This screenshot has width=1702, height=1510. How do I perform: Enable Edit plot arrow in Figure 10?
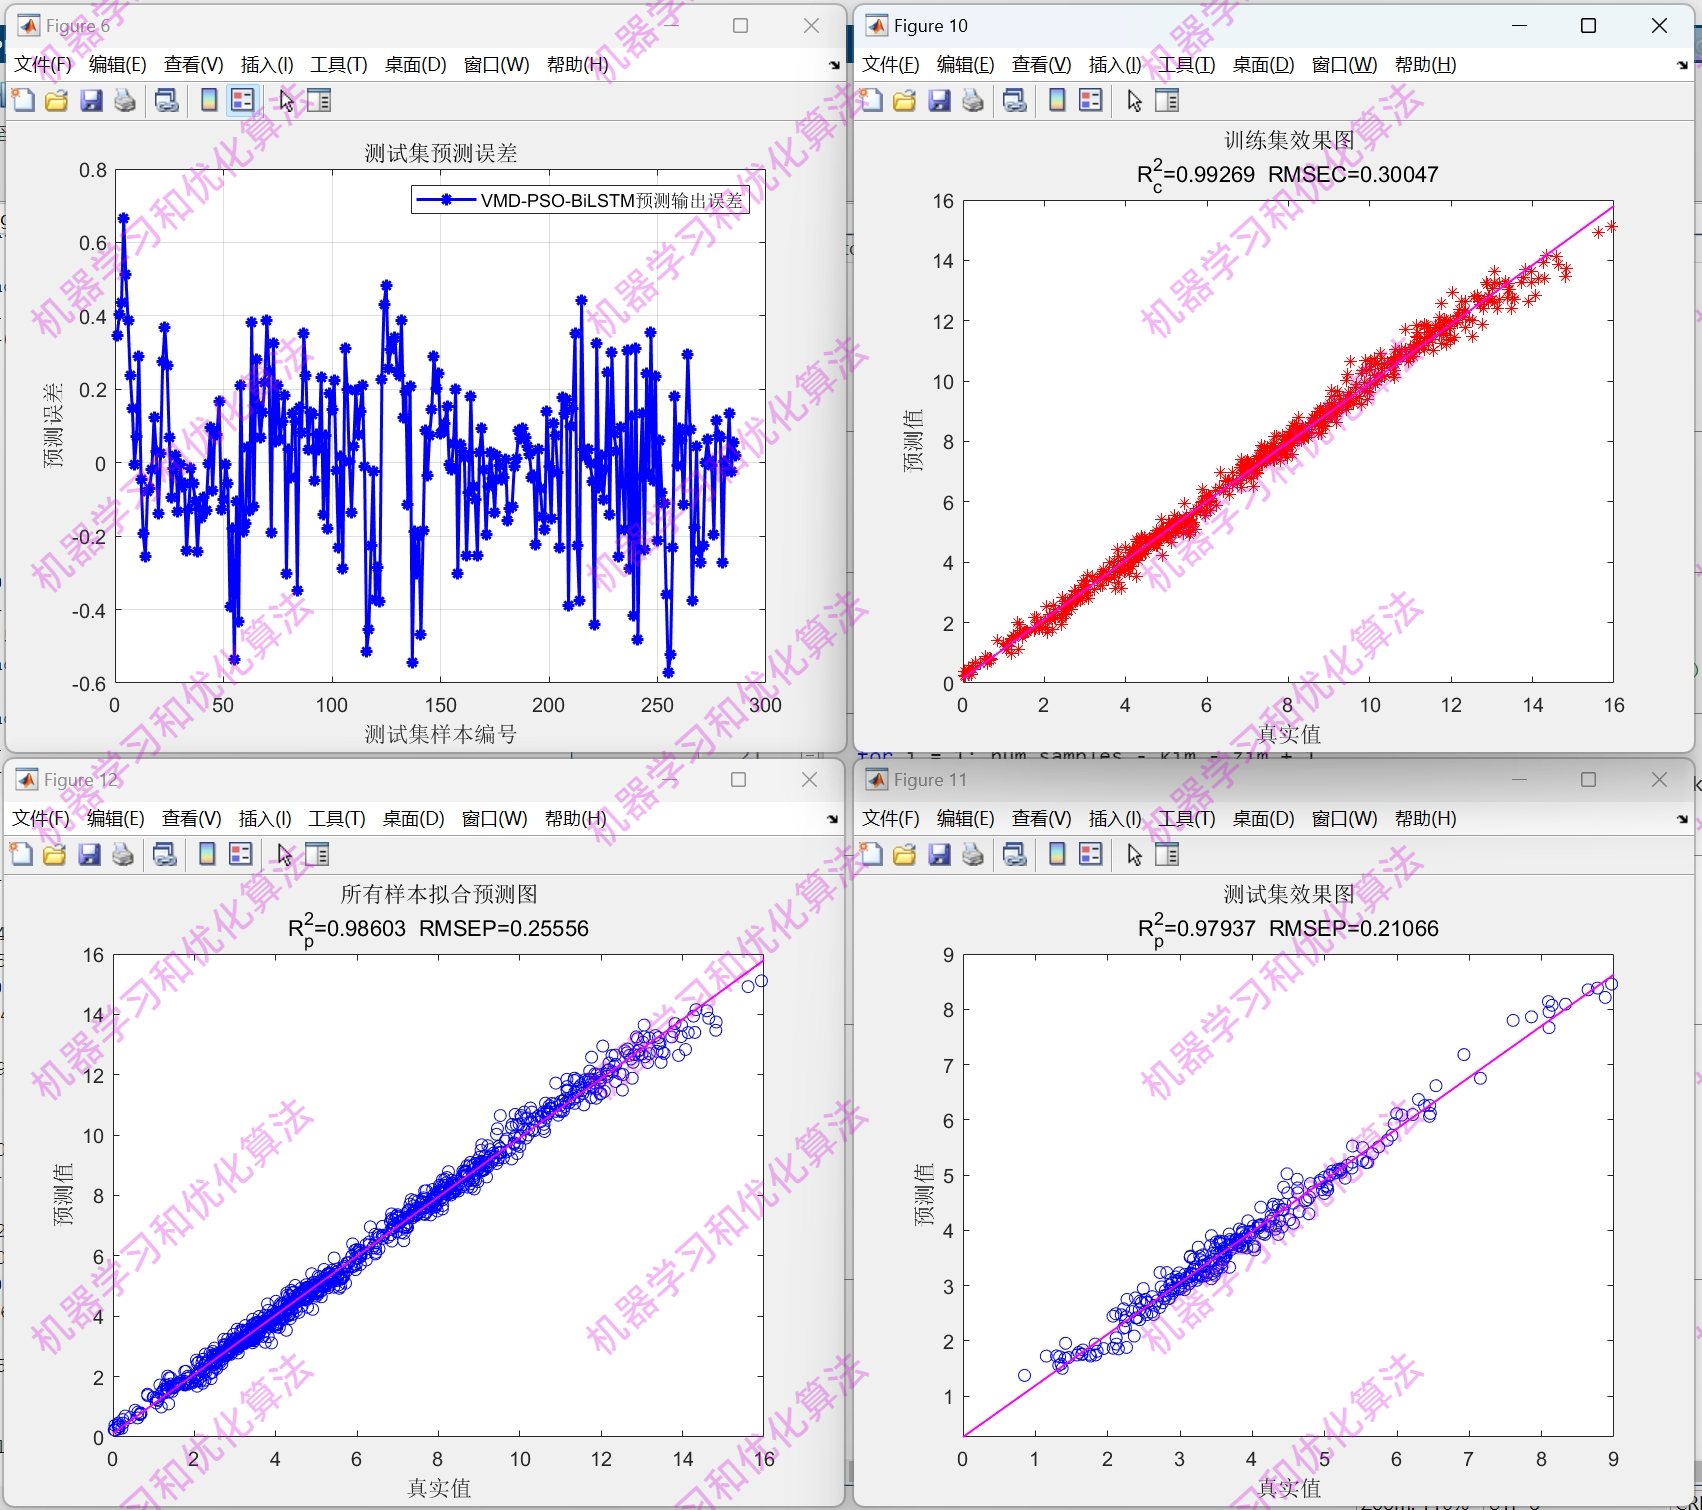[x=1134, y=100]
